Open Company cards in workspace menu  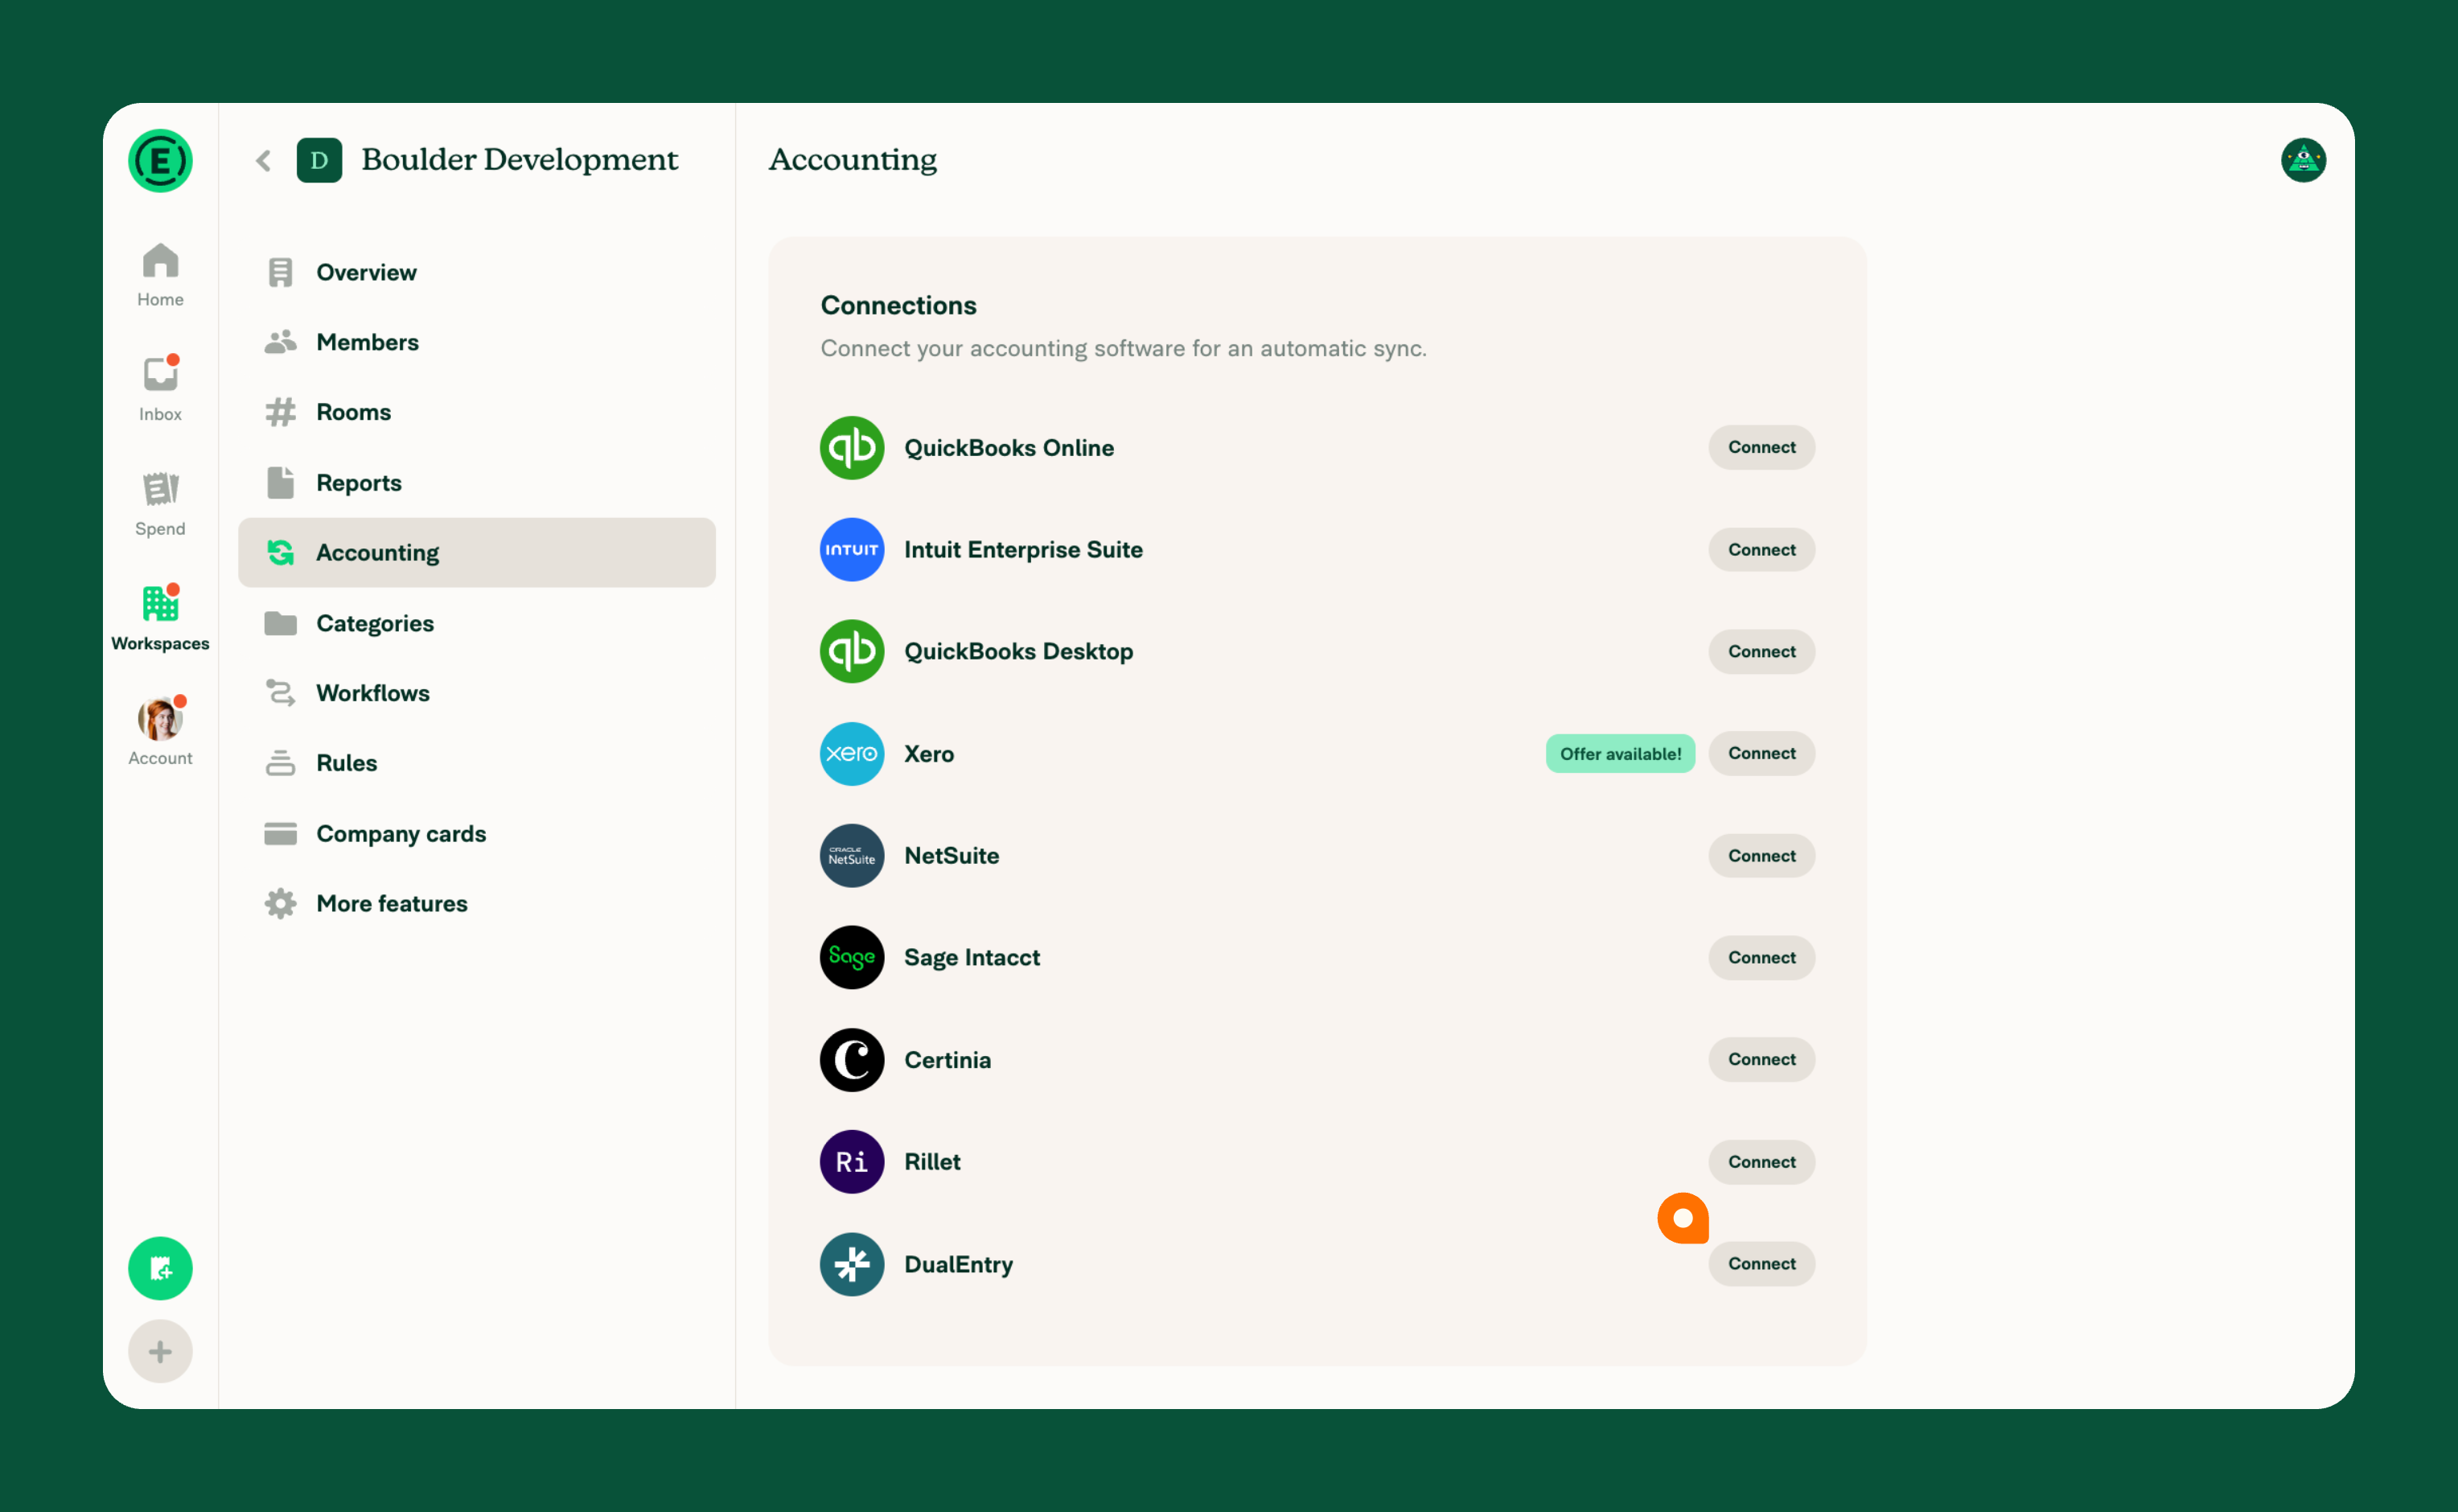coord(476,833)
